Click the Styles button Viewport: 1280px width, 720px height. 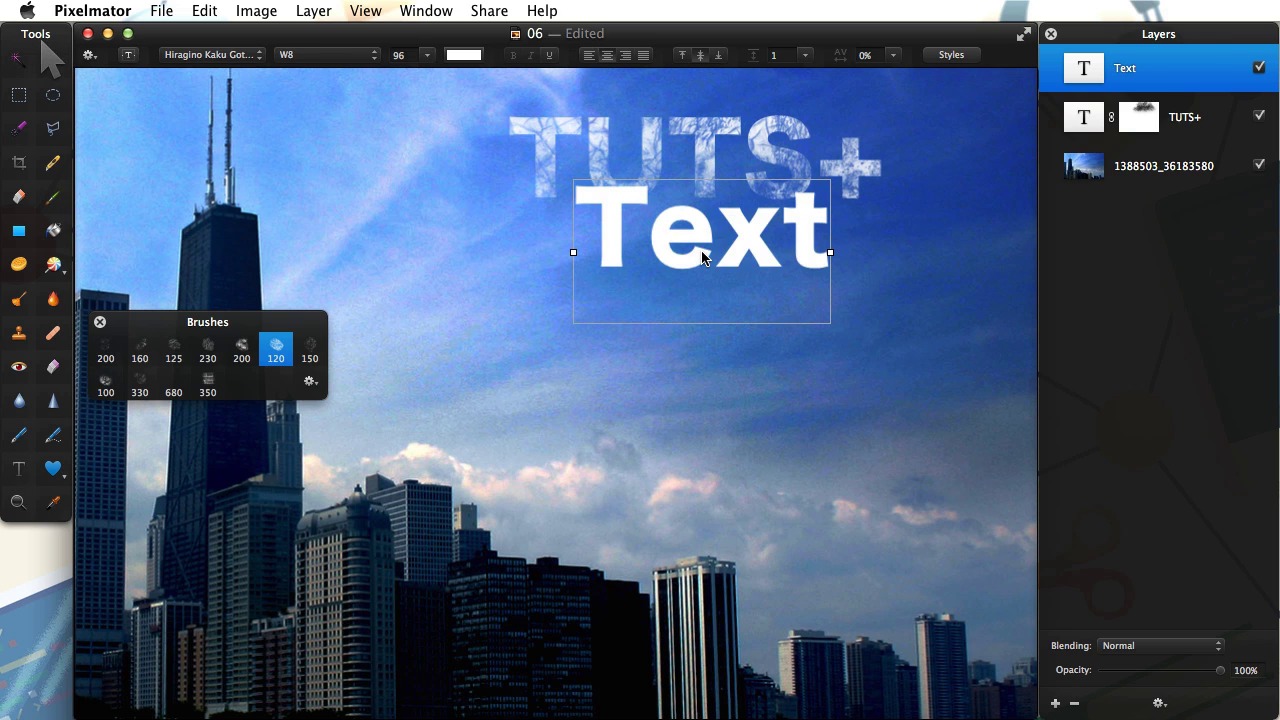tap(951, 55)
